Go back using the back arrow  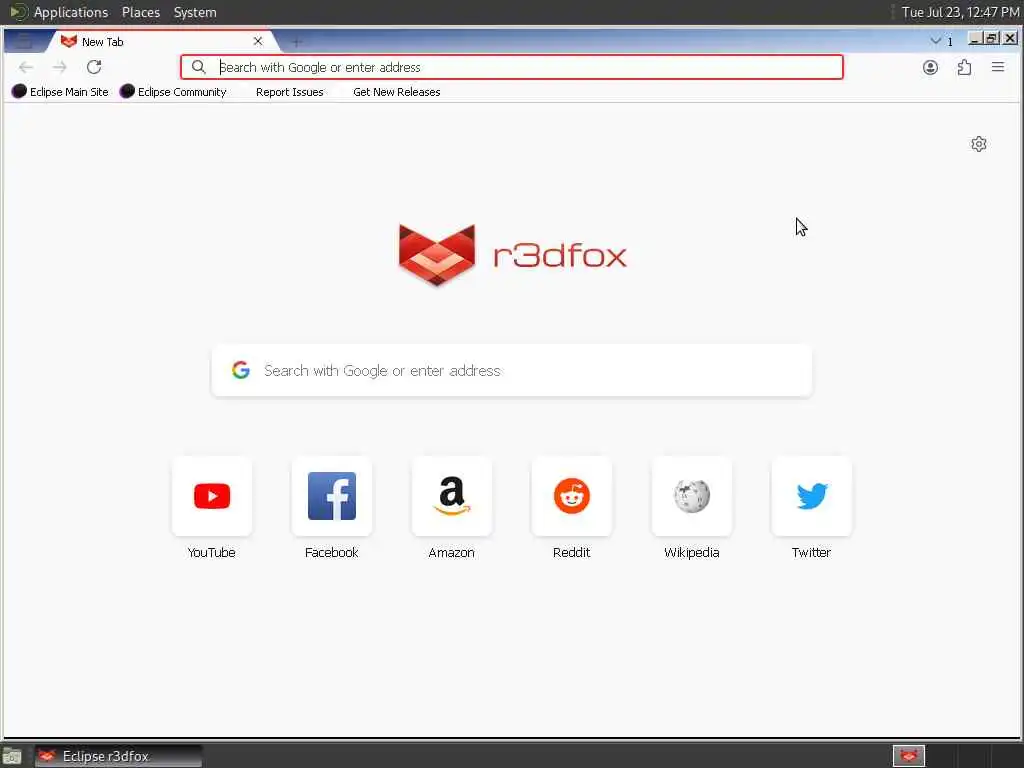pos(26,67)
